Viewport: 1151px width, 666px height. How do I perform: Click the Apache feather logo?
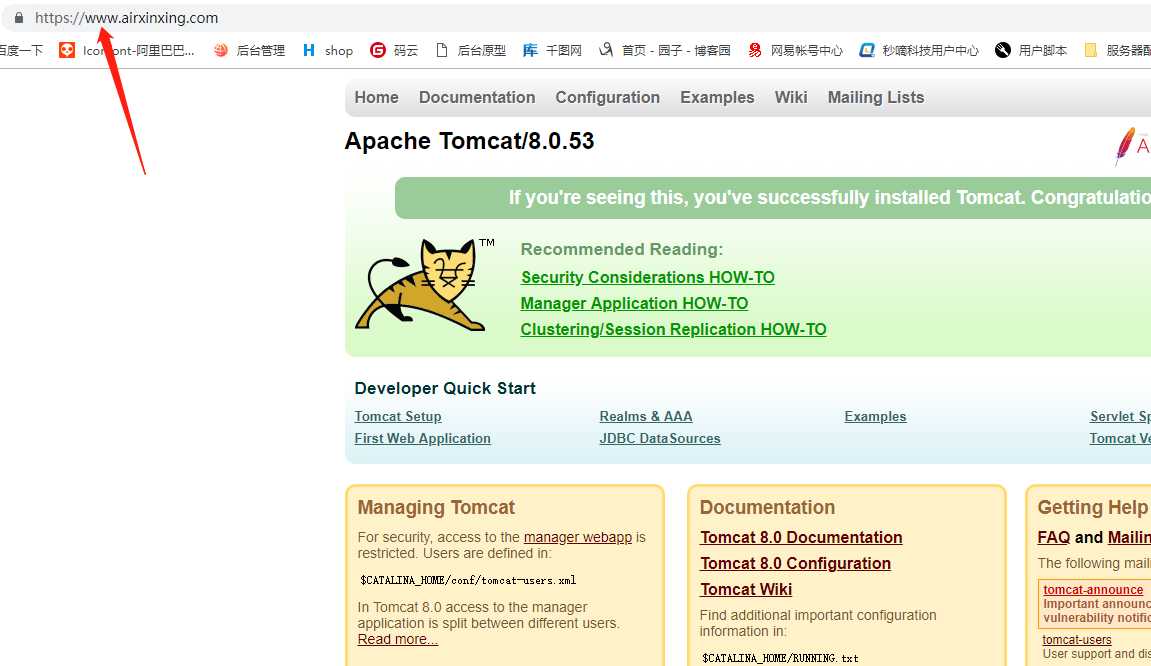[x=1125, y=145]
